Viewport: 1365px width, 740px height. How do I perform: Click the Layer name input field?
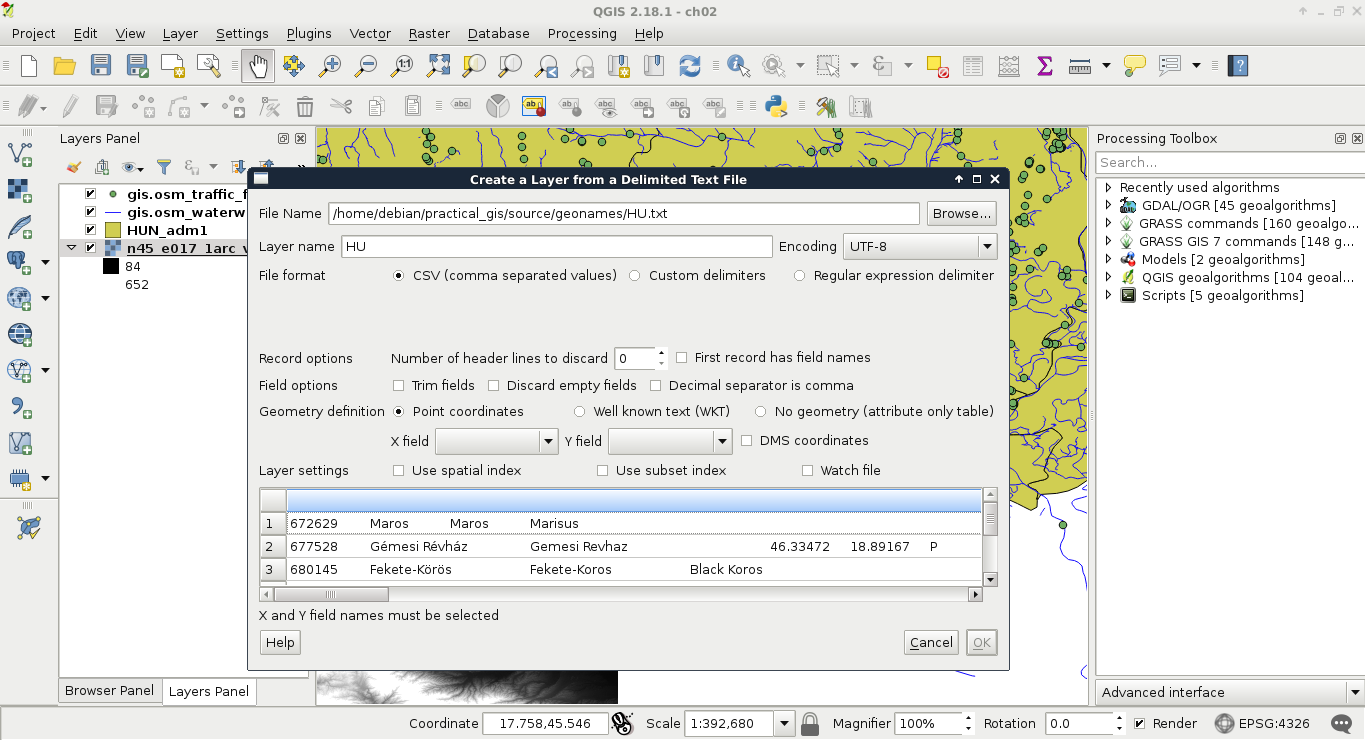[x=556, y=246]
